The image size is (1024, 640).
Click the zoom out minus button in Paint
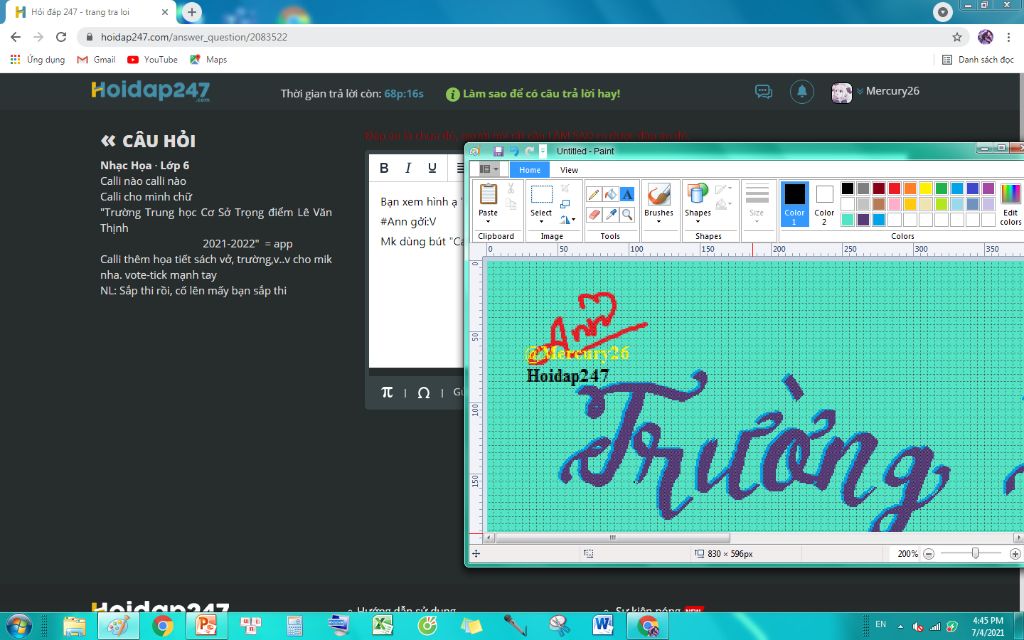(928, 554)
